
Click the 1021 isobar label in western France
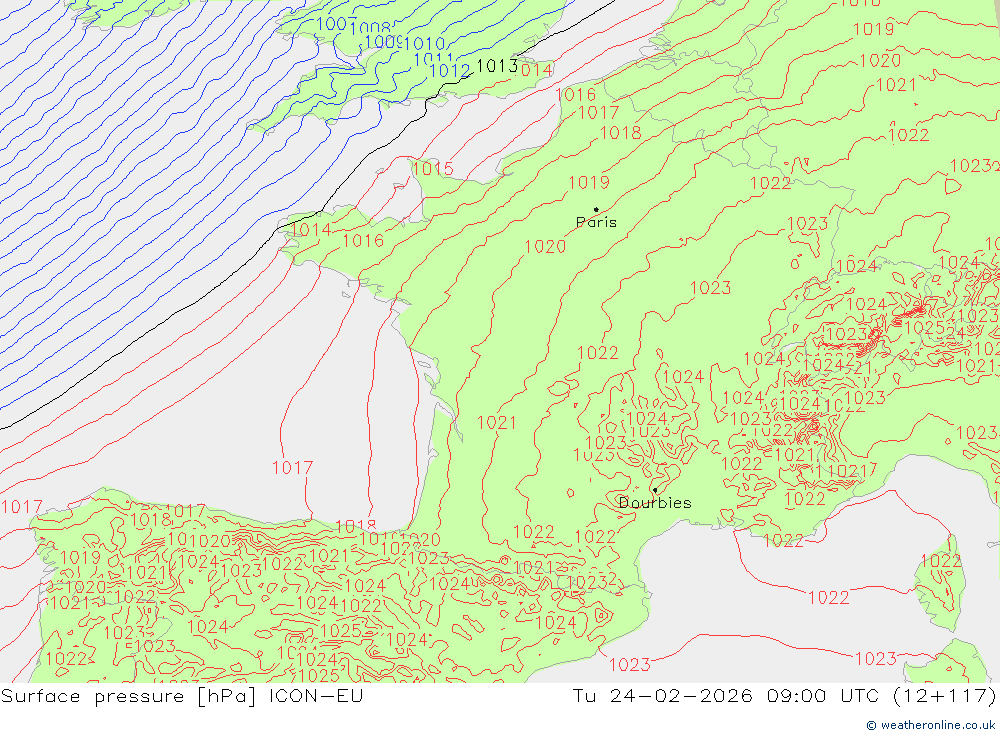(496, 422)
